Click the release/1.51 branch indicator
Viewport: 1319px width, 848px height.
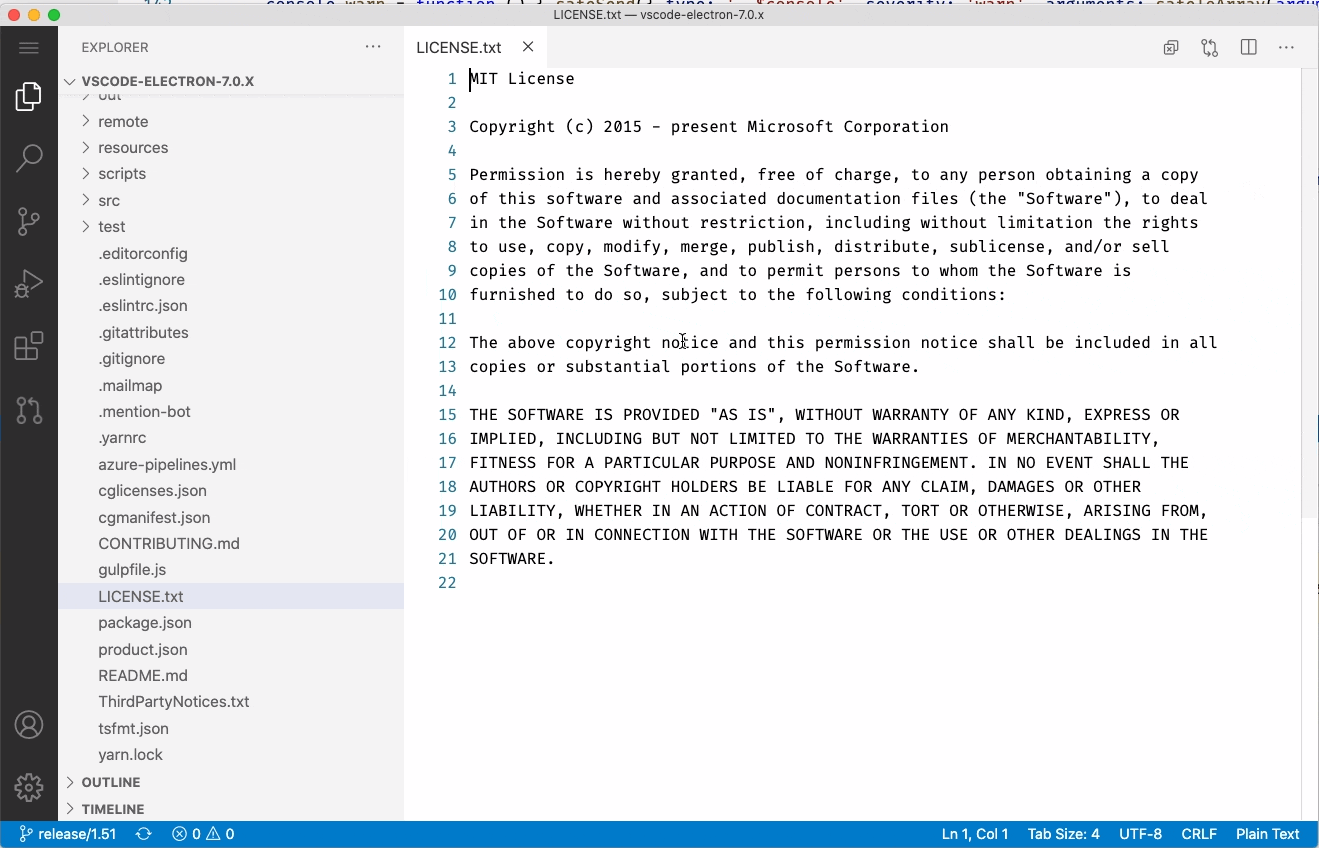coord(67,833)
